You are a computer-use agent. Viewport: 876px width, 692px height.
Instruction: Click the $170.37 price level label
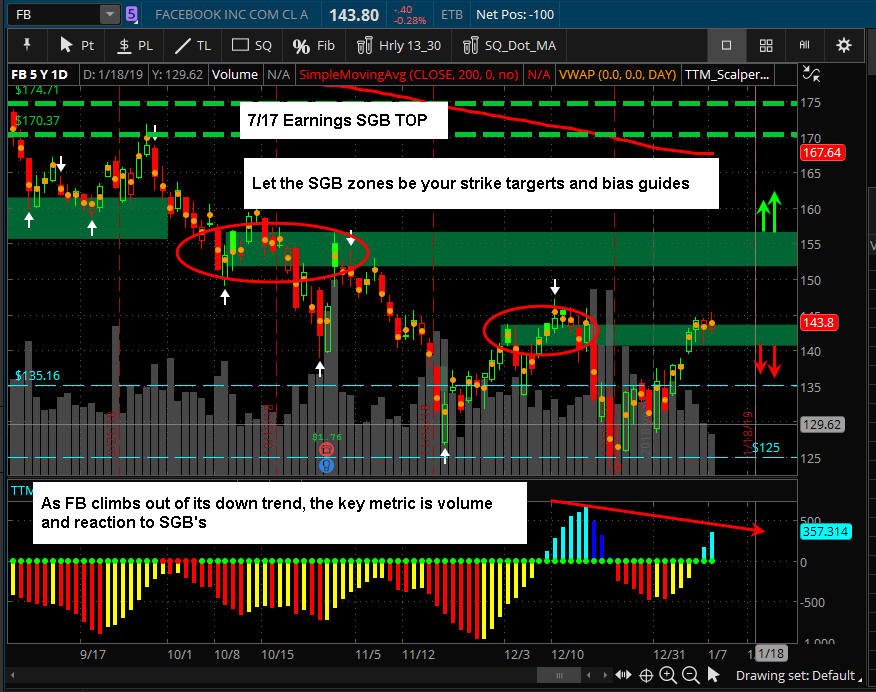(37, 120)
